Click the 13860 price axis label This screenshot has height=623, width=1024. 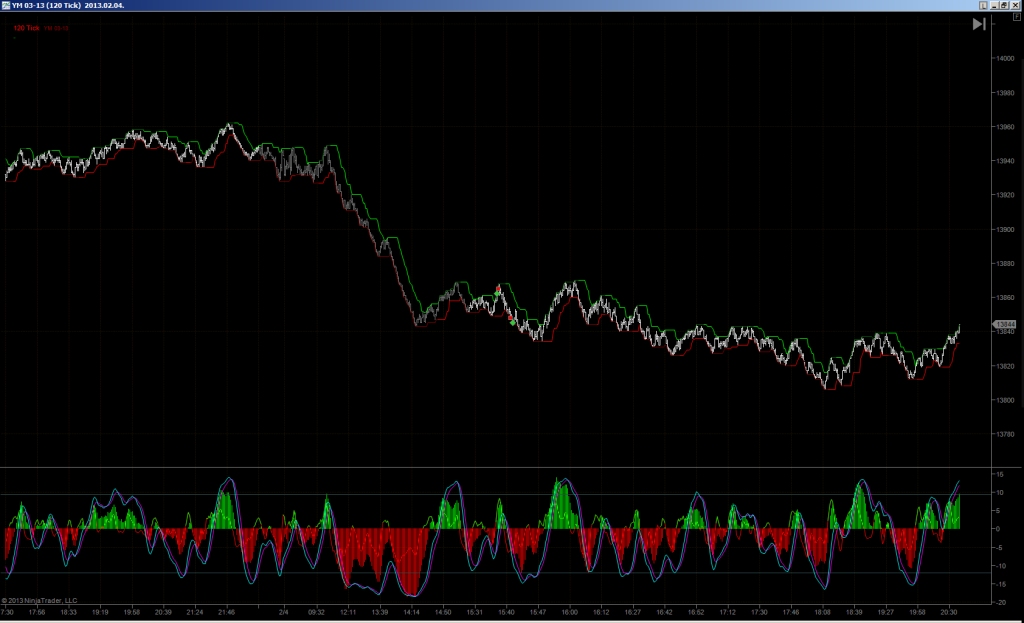(x=1005, y=298)
